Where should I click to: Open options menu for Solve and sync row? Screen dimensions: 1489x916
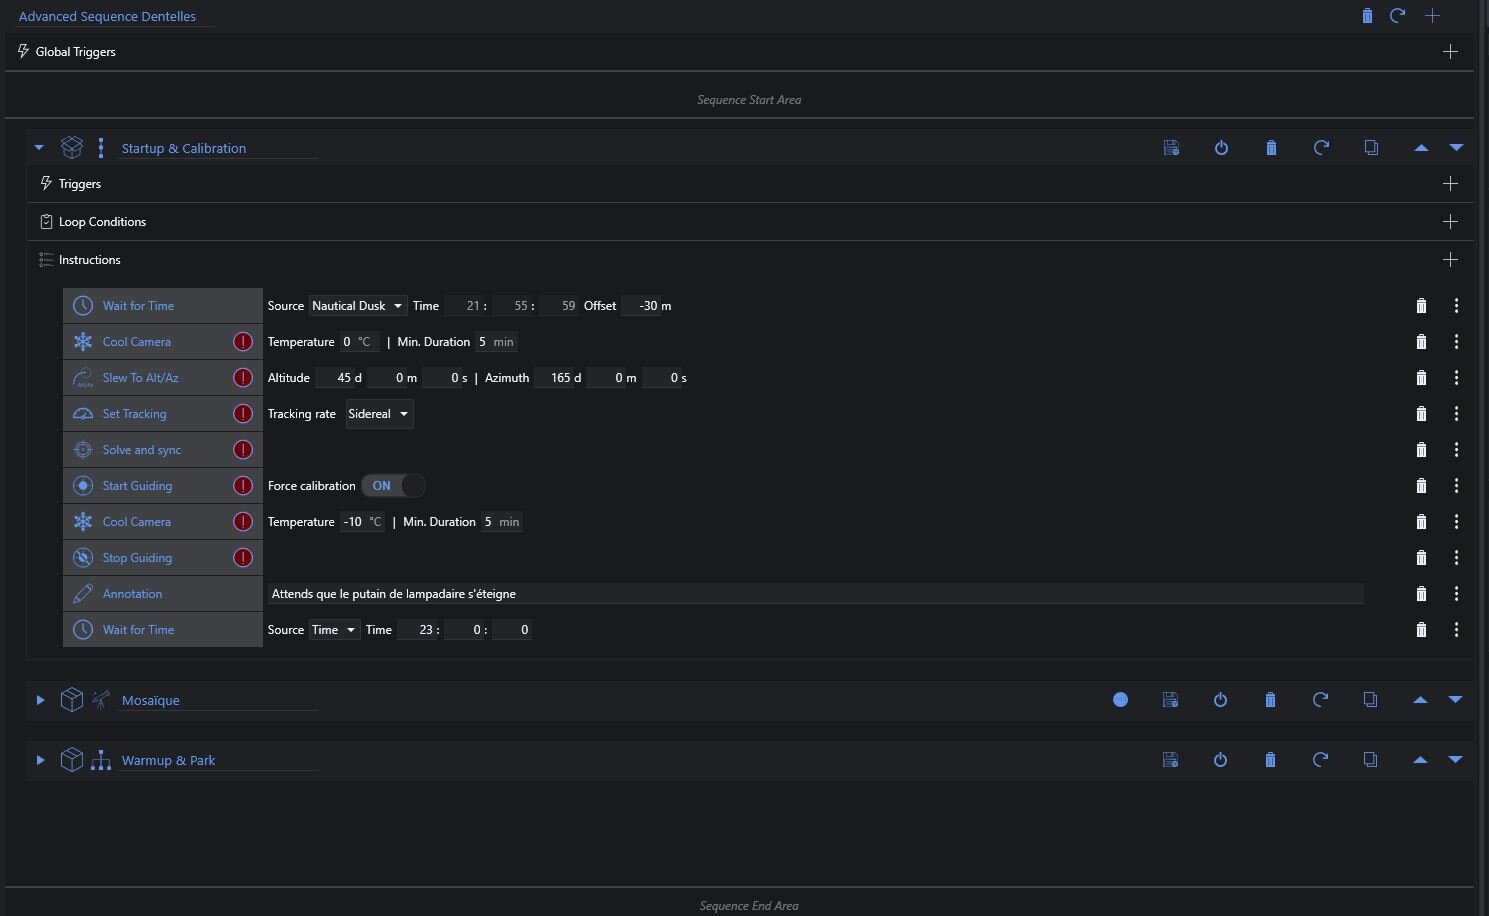(x=1456, y=450)
